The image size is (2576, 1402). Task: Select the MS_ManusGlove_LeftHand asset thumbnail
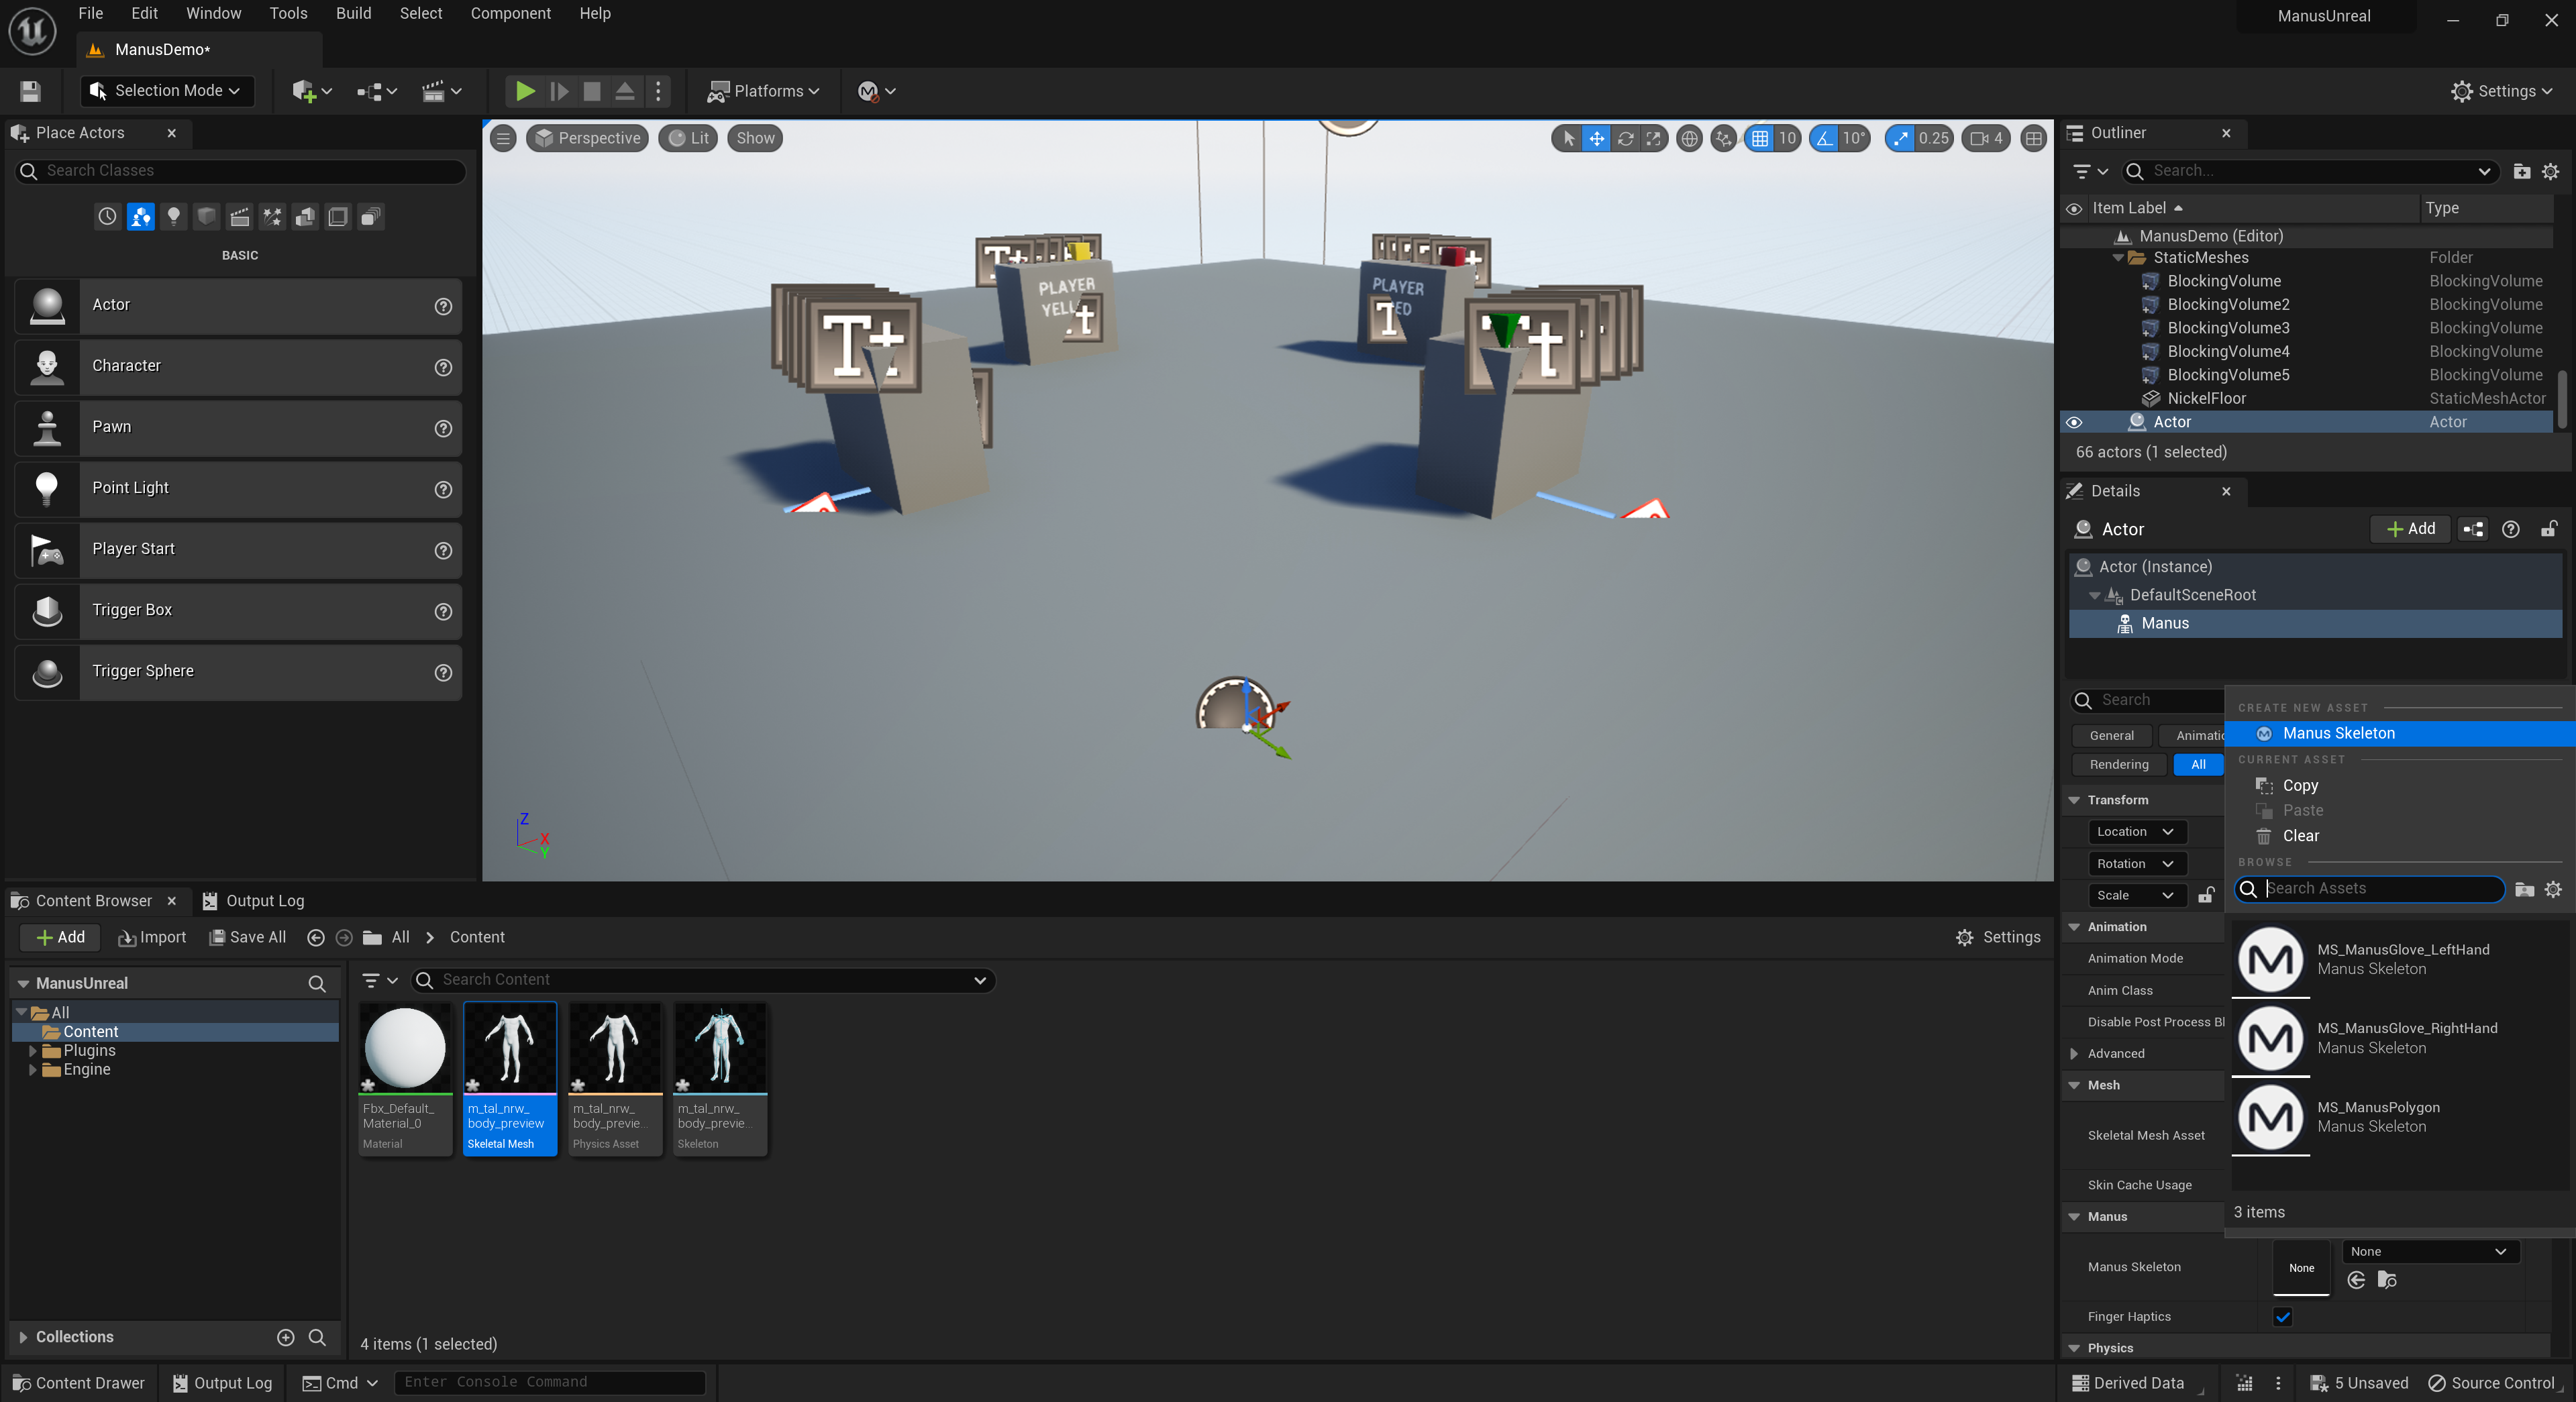tap(2271, 959)
